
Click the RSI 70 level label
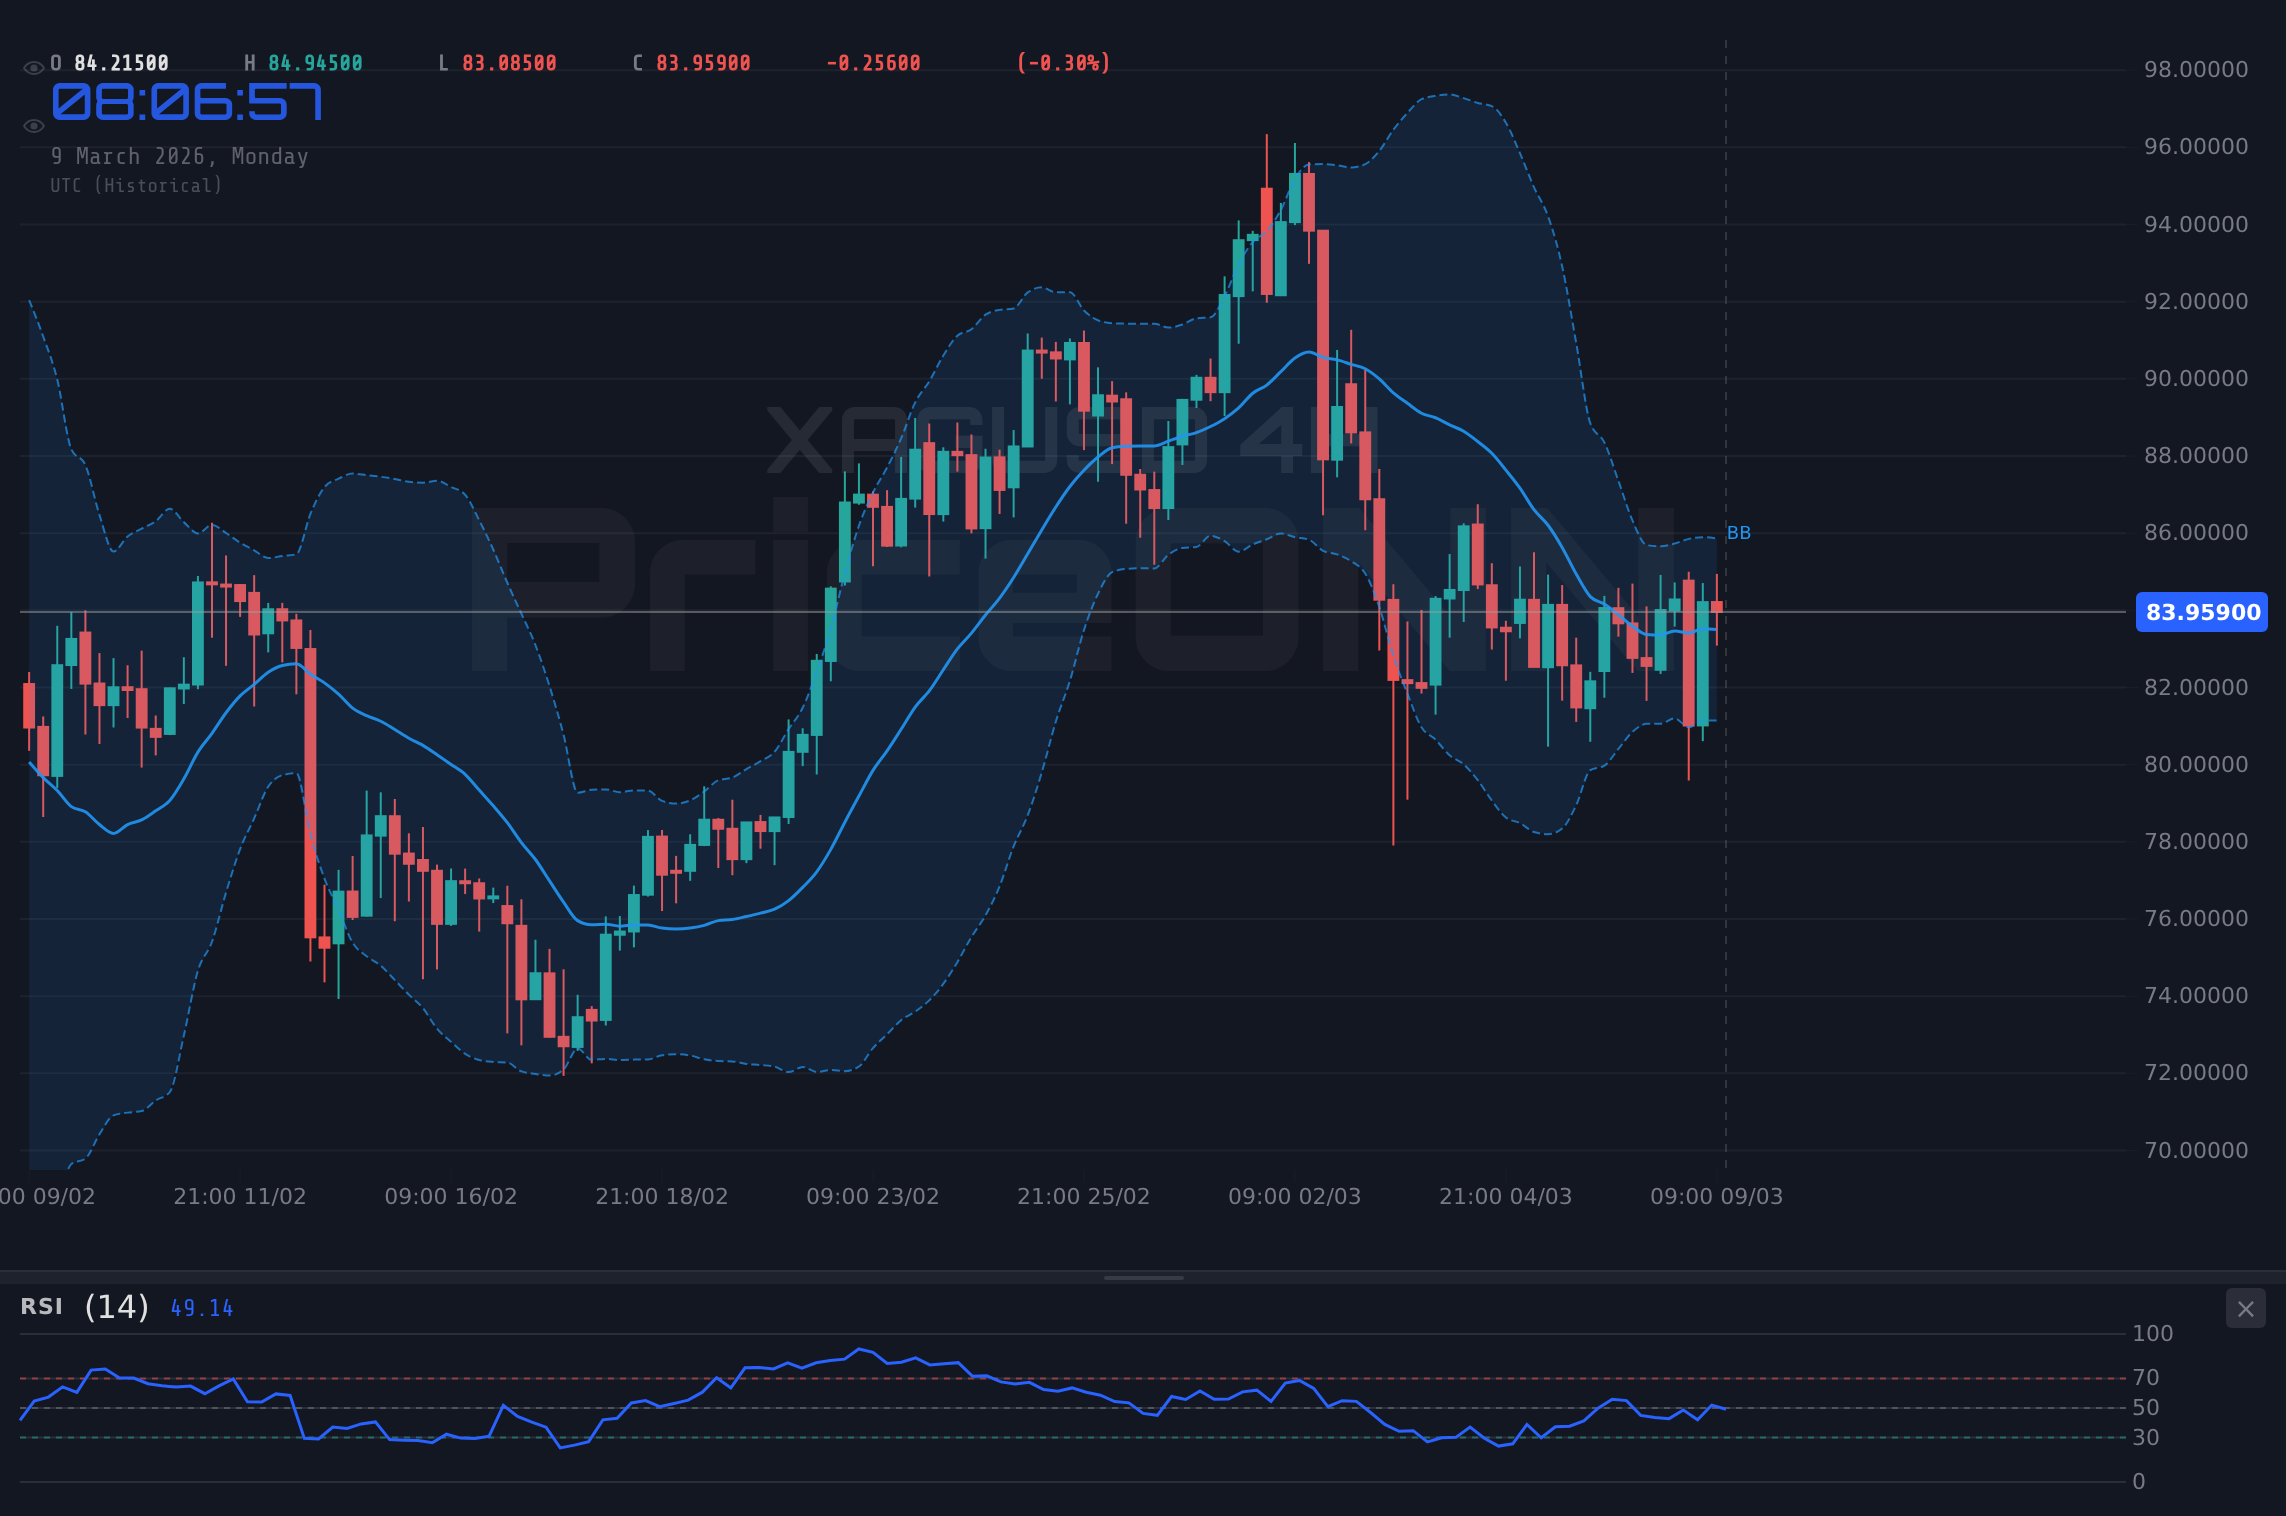point(2146,1378)
